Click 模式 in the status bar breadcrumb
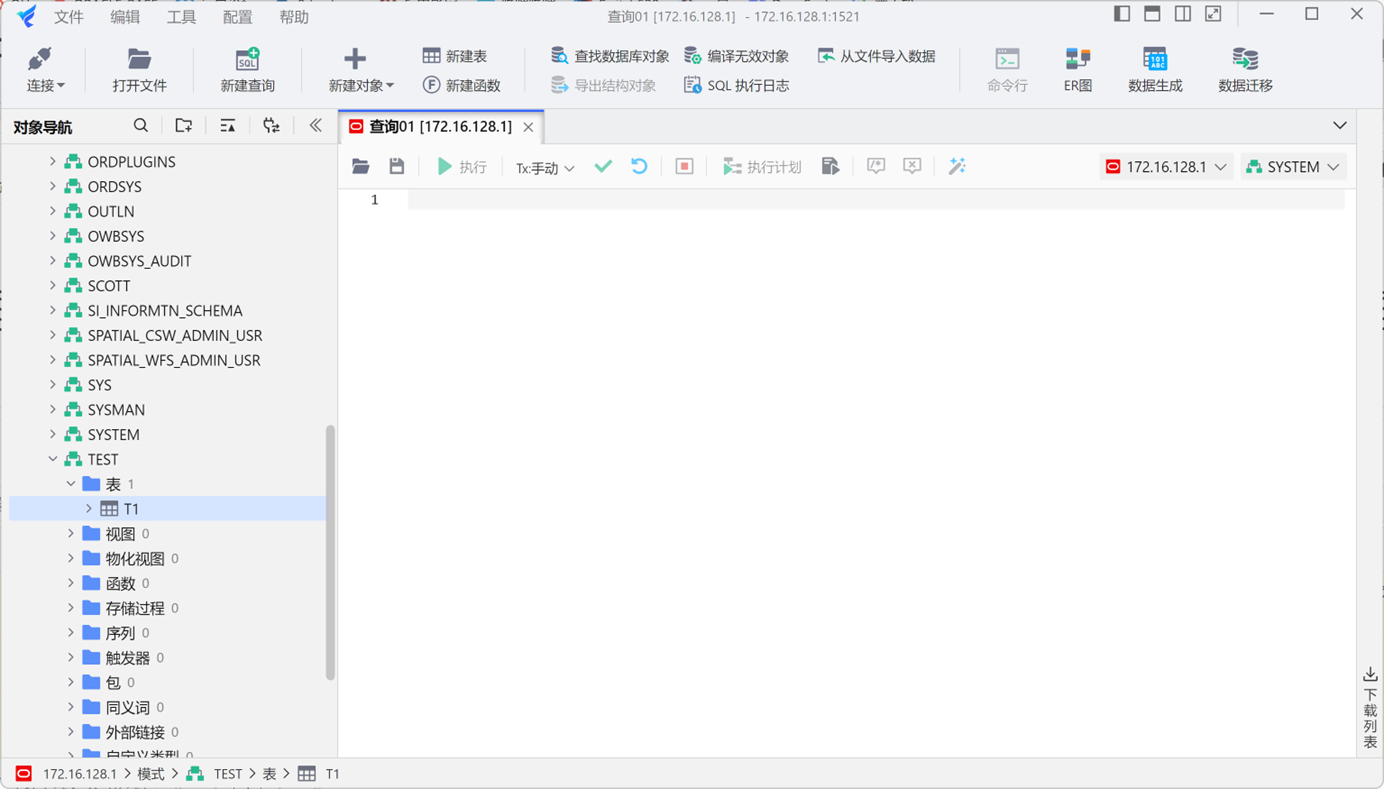Screen dimensions: 1384x789 point(151,774)
